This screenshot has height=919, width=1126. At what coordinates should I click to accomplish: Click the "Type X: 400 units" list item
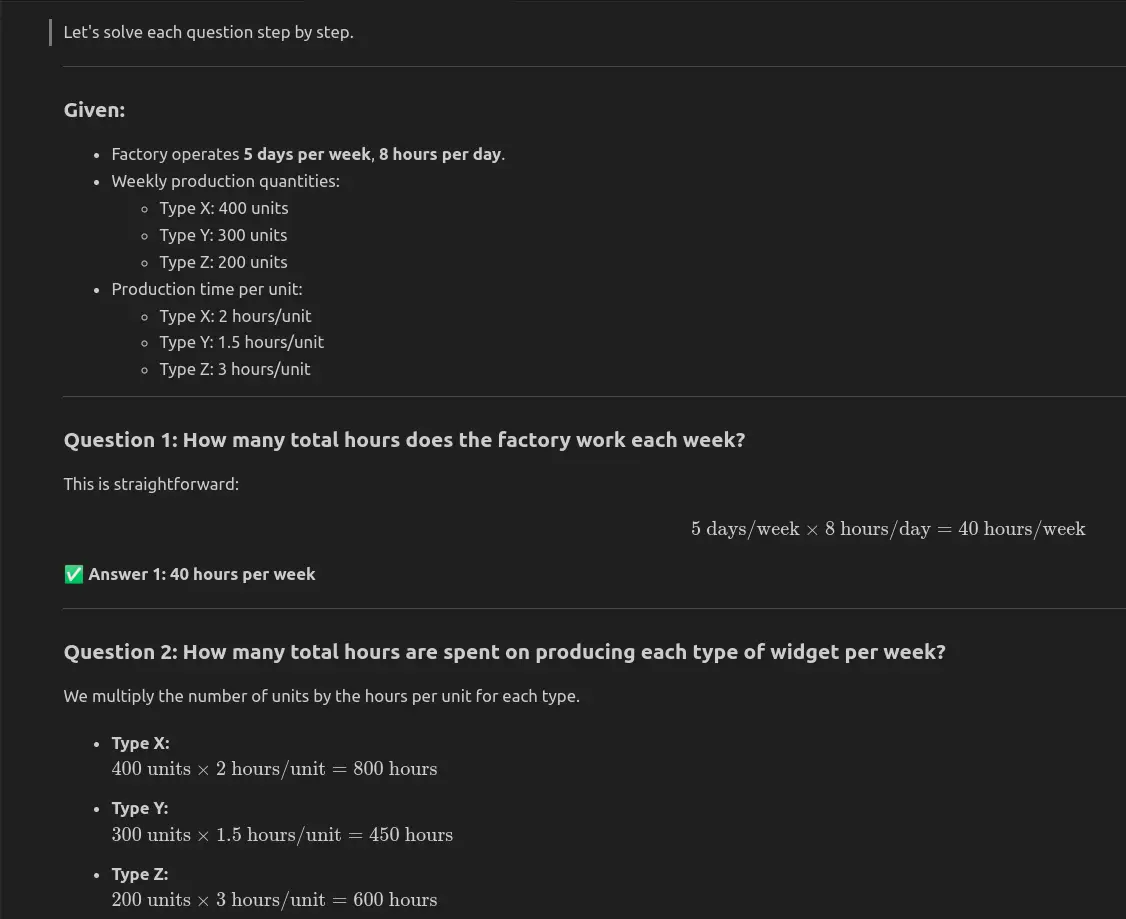point(224,208)
